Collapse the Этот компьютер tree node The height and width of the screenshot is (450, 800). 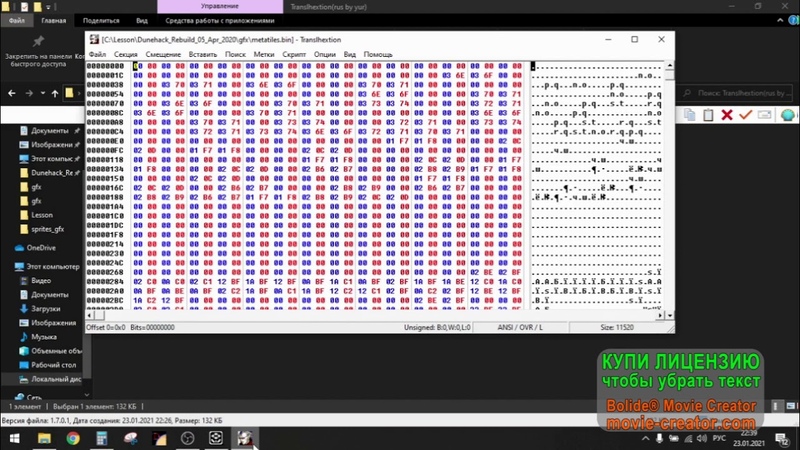point(8,267)
